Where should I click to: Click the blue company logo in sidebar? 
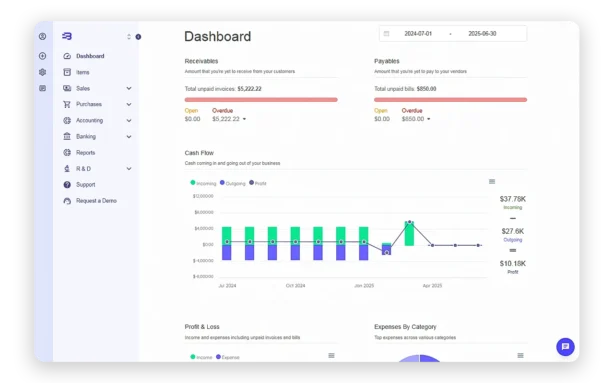(x=67, y=36)
